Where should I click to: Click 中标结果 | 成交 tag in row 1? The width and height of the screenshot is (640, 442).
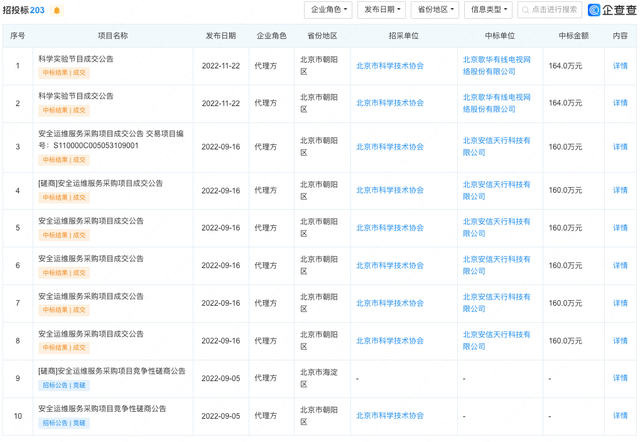click(64, 73)
